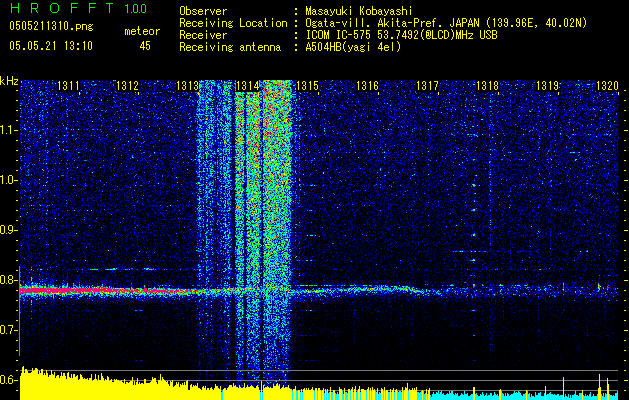Click the date stamp 05.05.21 13:10
This screenshot has height=400, width=629.
[x=51, y=45]
